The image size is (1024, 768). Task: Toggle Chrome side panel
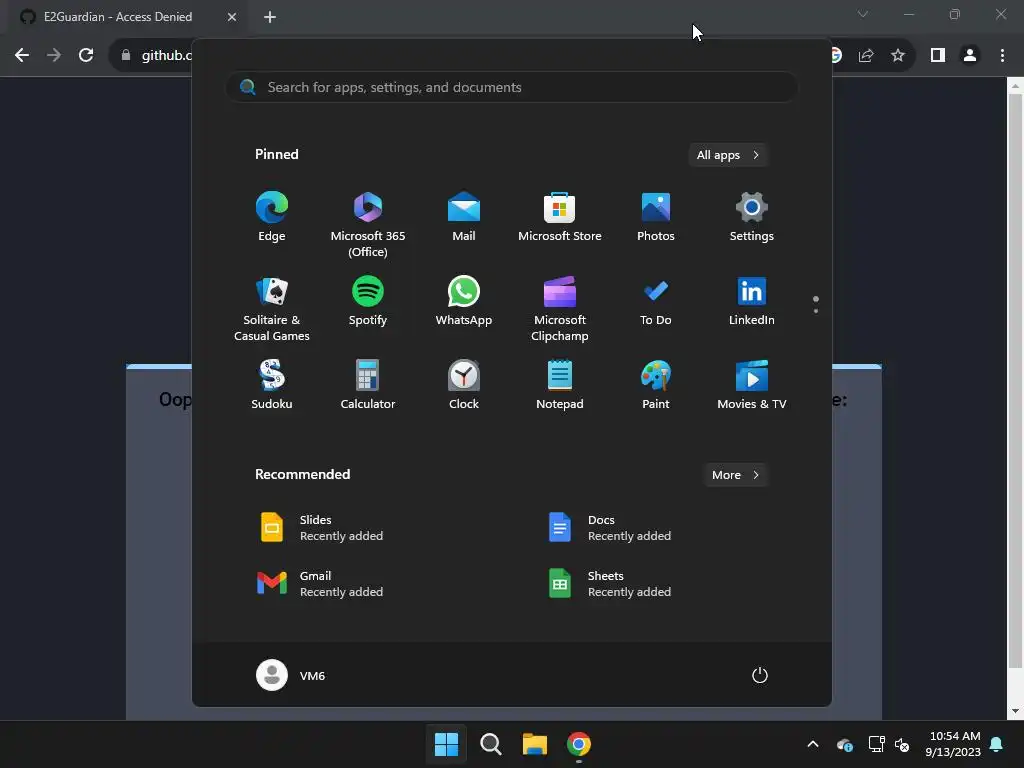[x=938, y=56]
